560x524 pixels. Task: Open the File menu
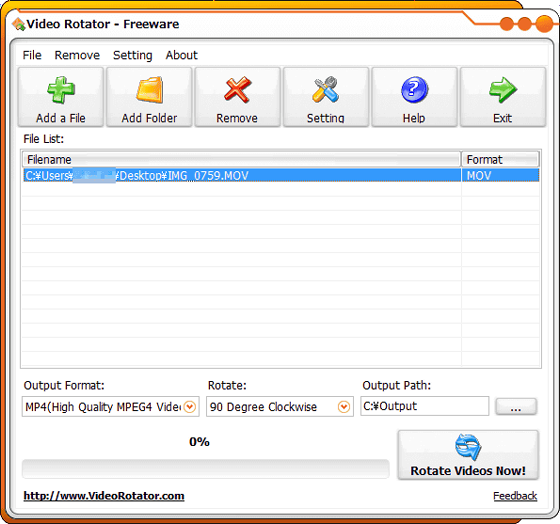[32, 55]
